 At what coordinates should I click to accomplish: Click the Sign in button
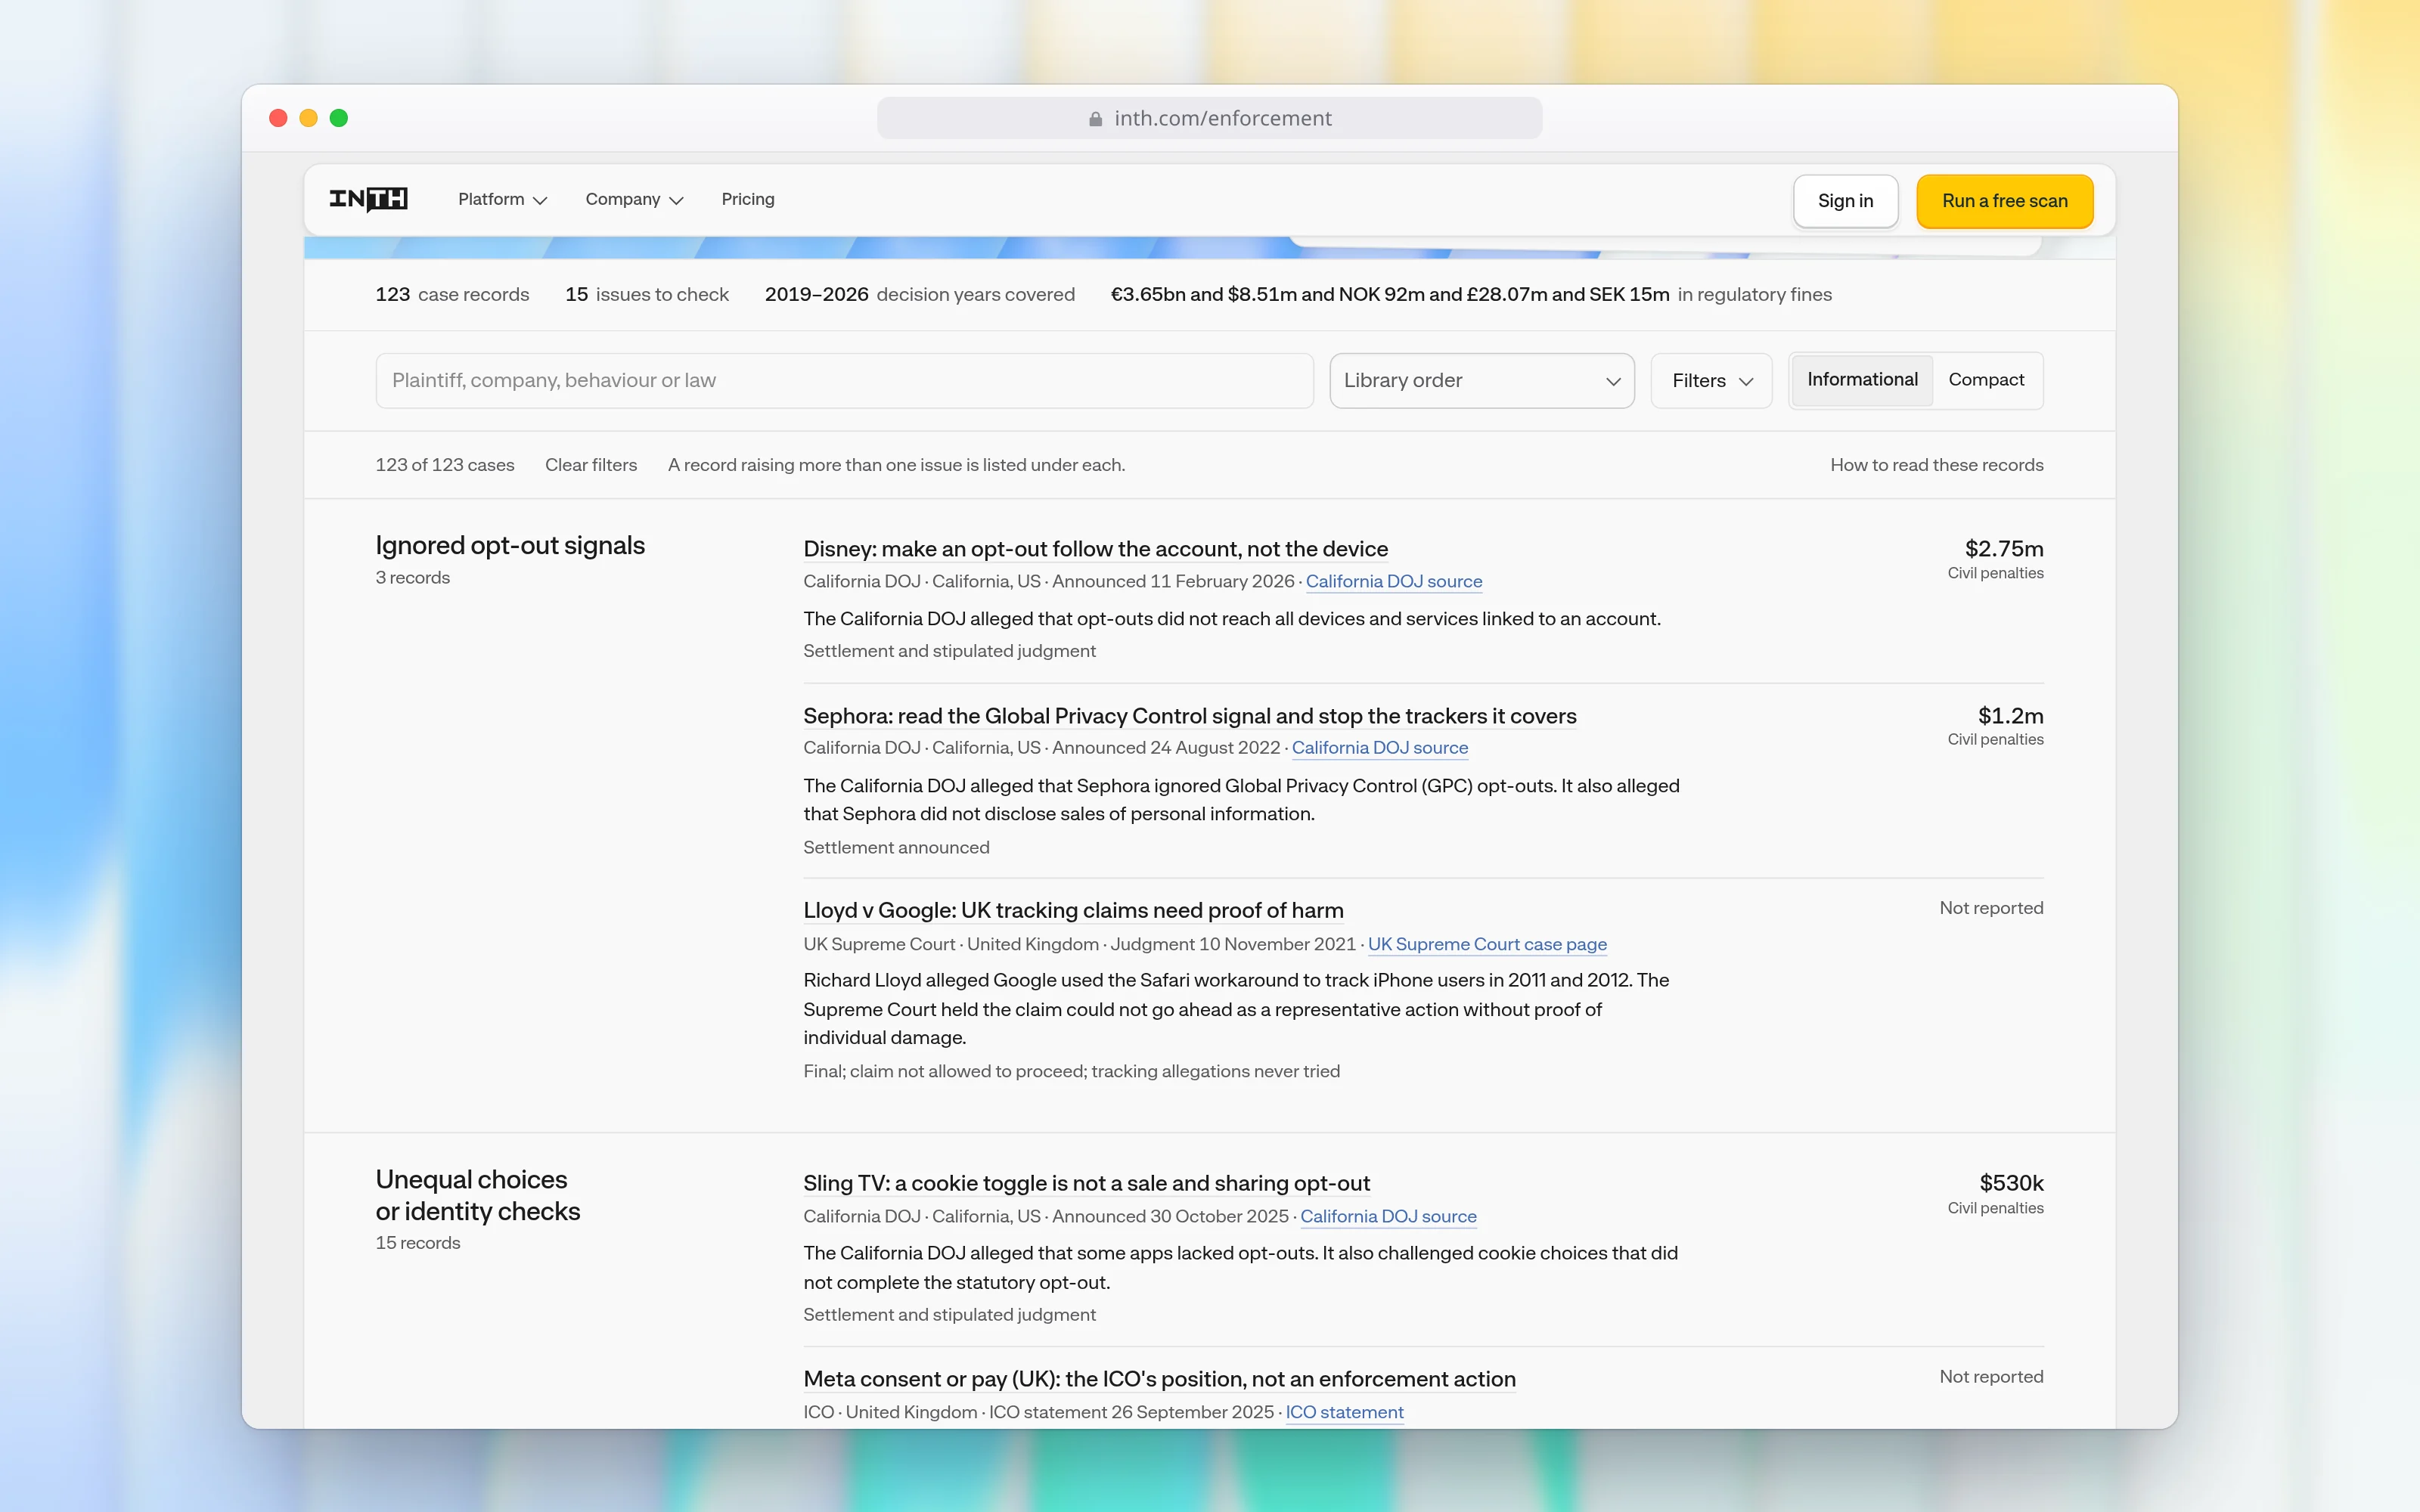(1845, 201)
